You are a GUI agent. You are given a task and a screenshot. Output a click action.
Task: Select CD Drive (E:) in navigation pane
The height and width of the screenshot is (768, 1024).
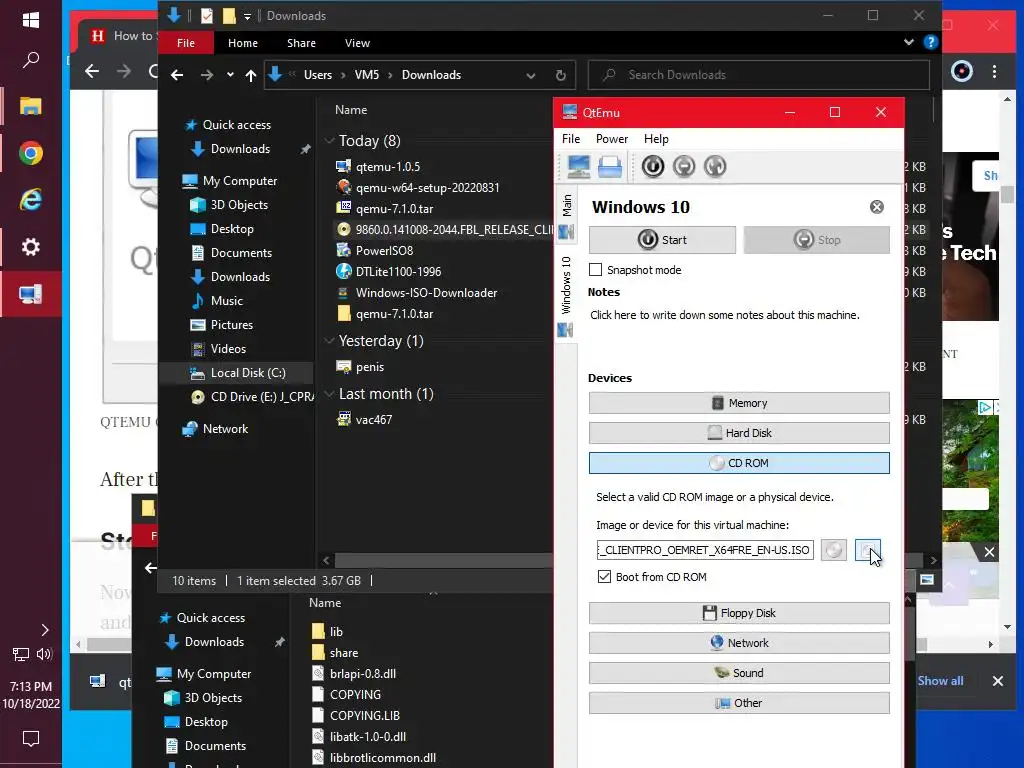coord(253,397)
